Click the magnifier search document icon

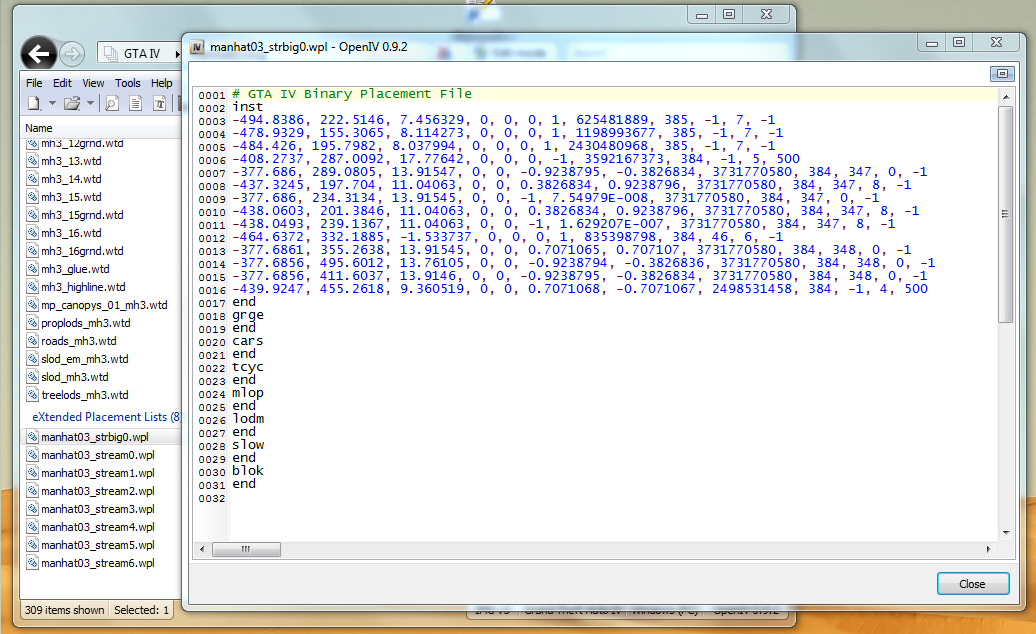click(x=111, y=103)
